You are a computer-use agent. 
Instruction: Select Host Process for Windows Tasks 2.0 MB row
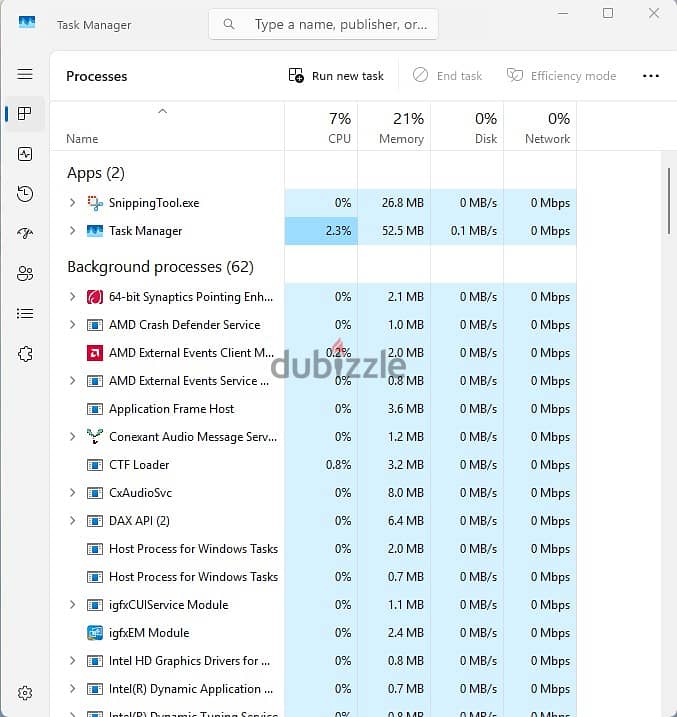pos(313,549)
